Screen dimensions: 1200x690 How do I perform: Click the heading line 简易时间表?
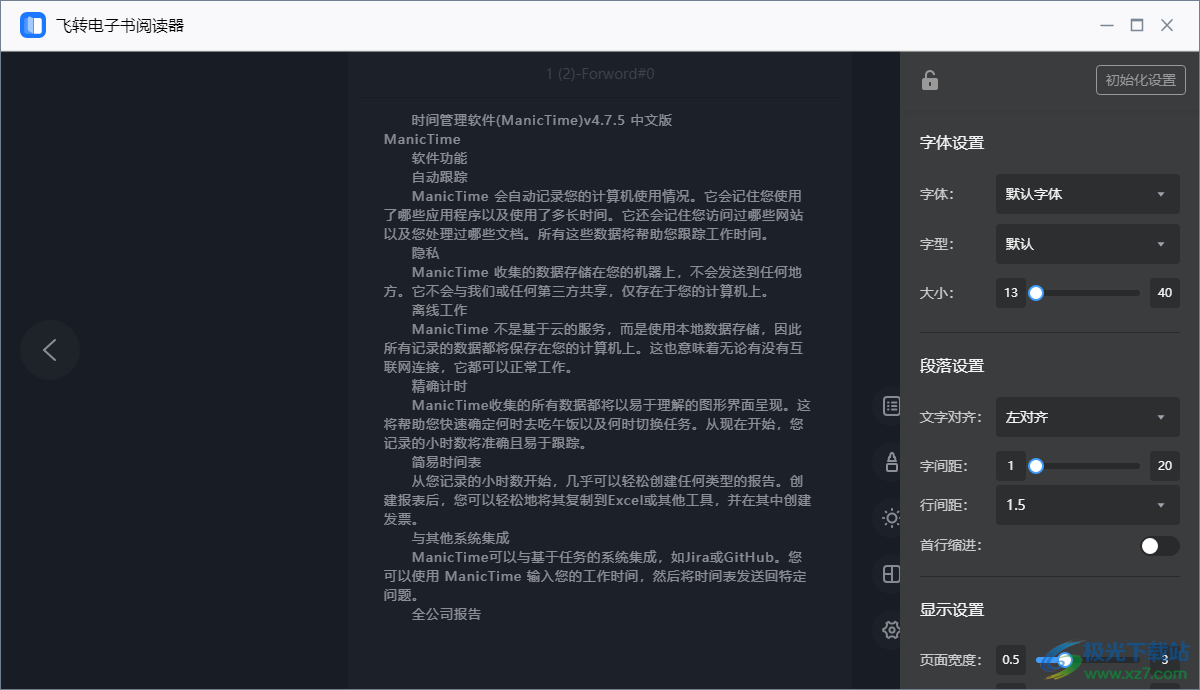pos(447,462)
